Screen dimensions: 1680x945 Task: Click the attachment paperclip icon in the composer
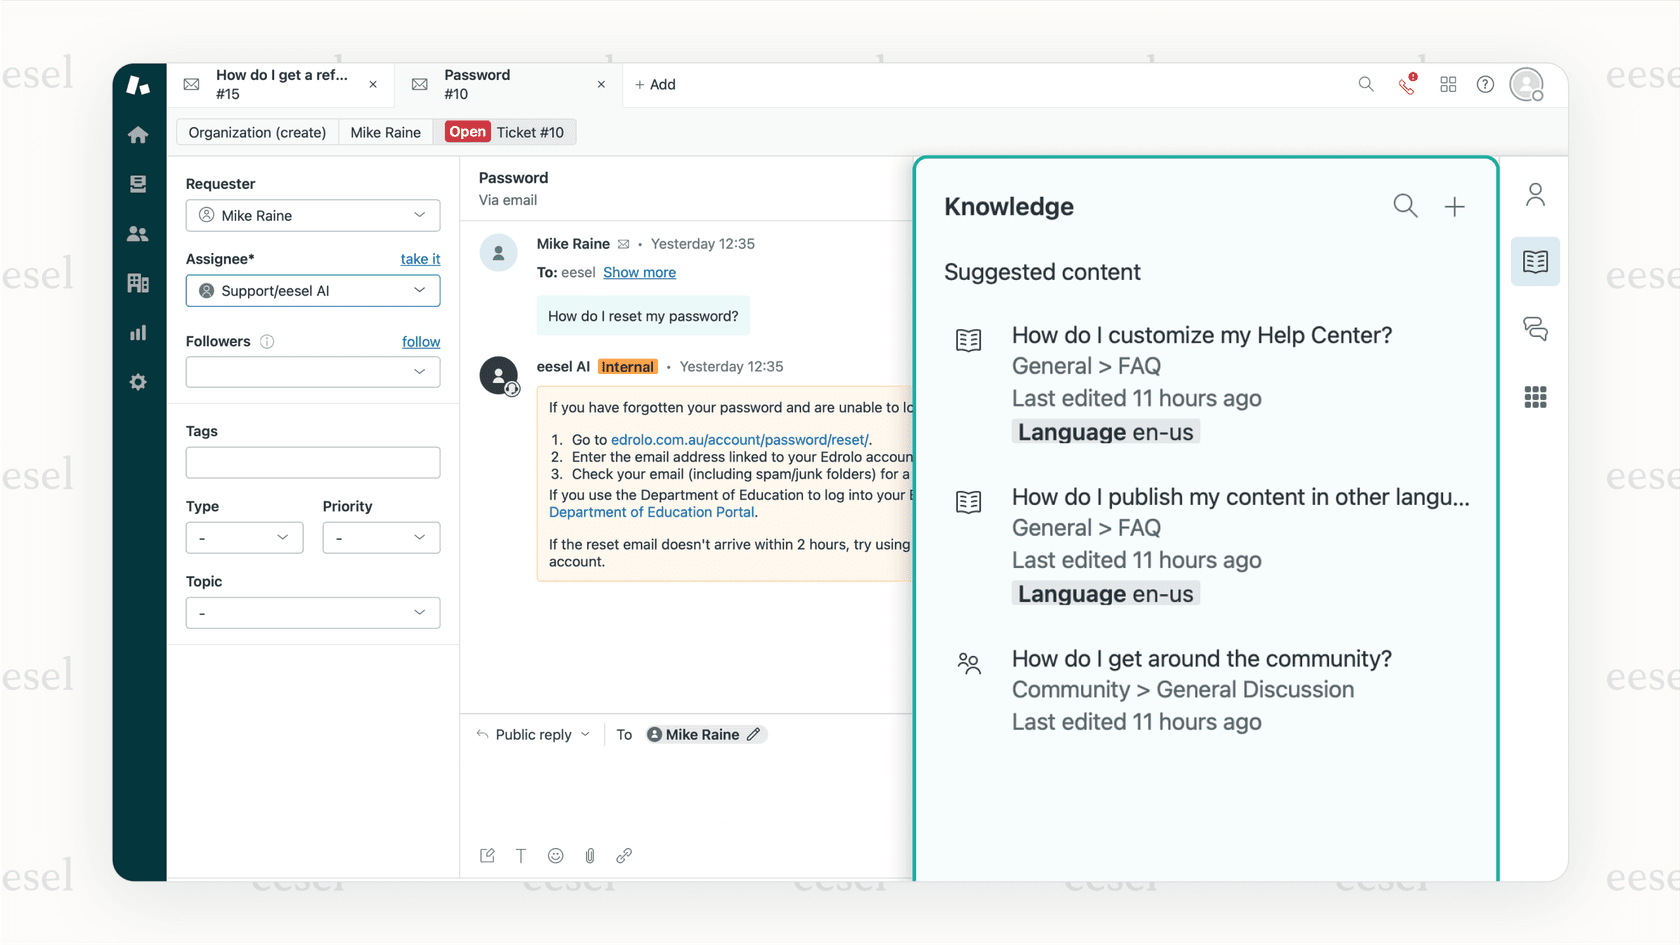pos(590,855)
